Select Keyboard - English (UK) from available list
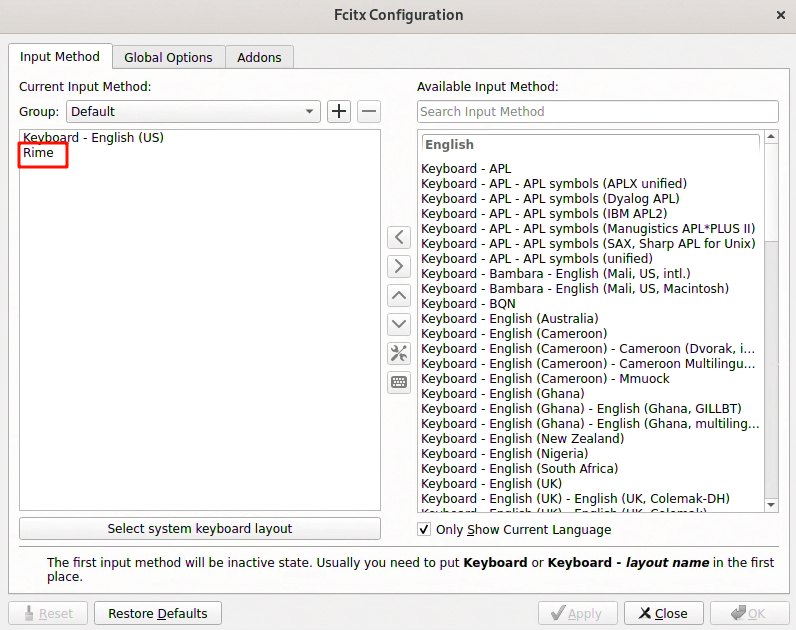 (491, 483)
